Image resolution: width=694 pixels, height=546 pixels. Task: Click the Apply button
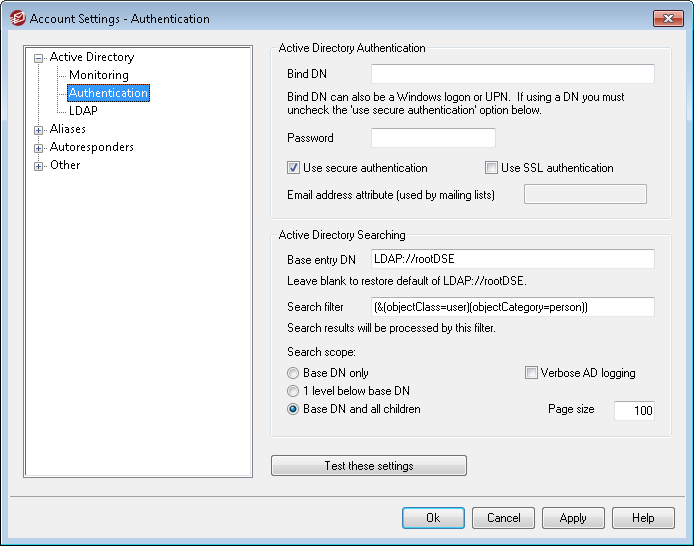573,518
